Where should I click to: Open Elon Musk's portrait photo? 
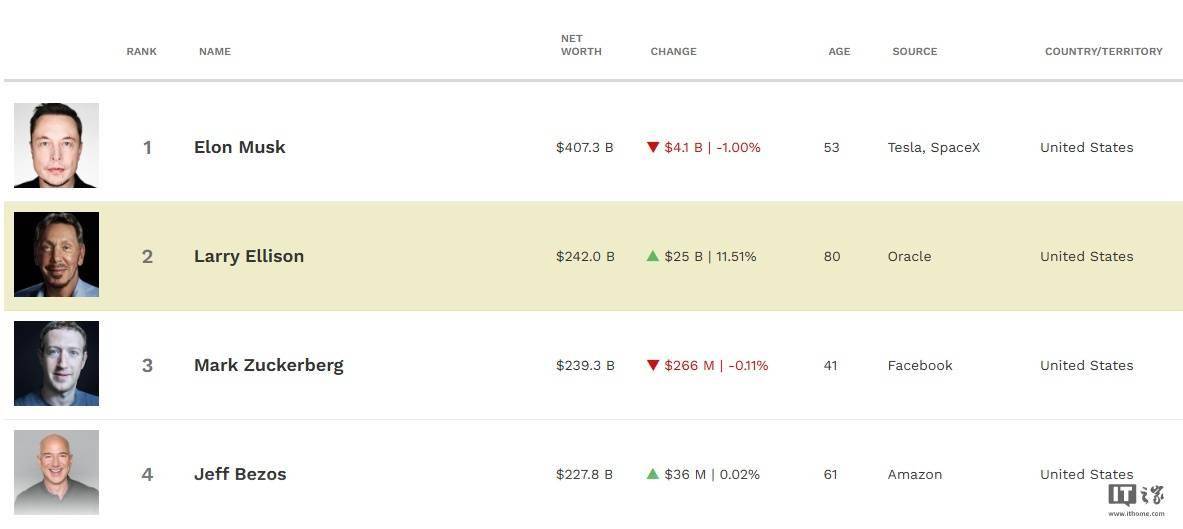coord(57,146)
